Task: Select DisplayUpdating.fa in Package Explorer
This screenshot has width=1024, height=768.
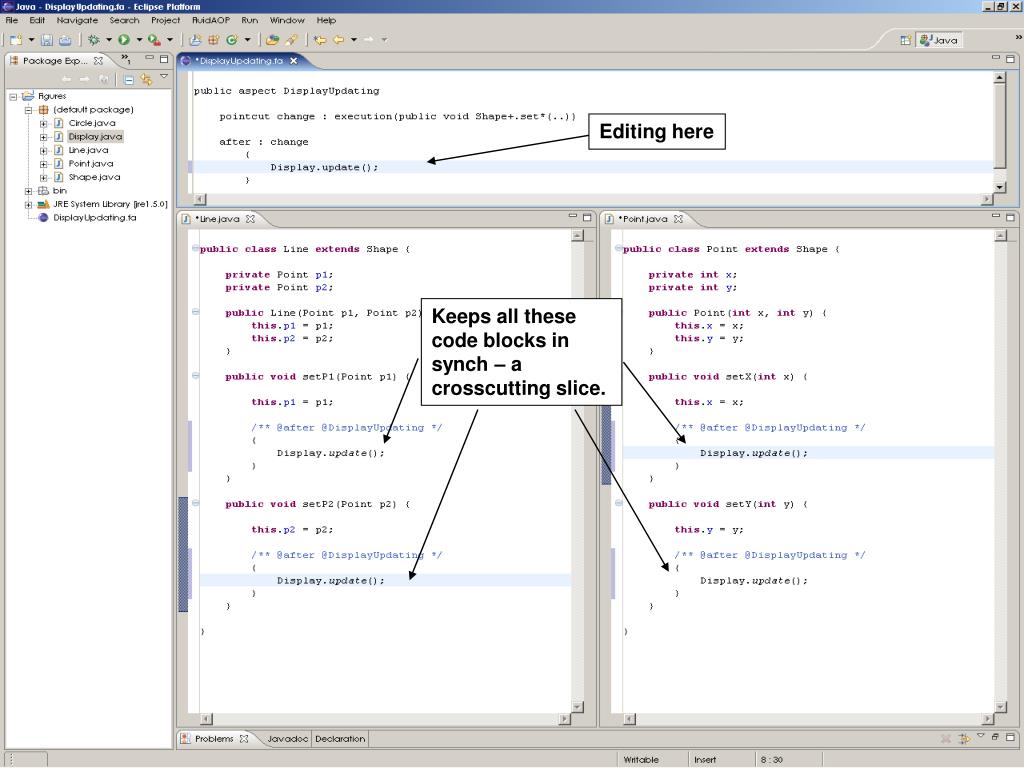Action: point(95,217)
